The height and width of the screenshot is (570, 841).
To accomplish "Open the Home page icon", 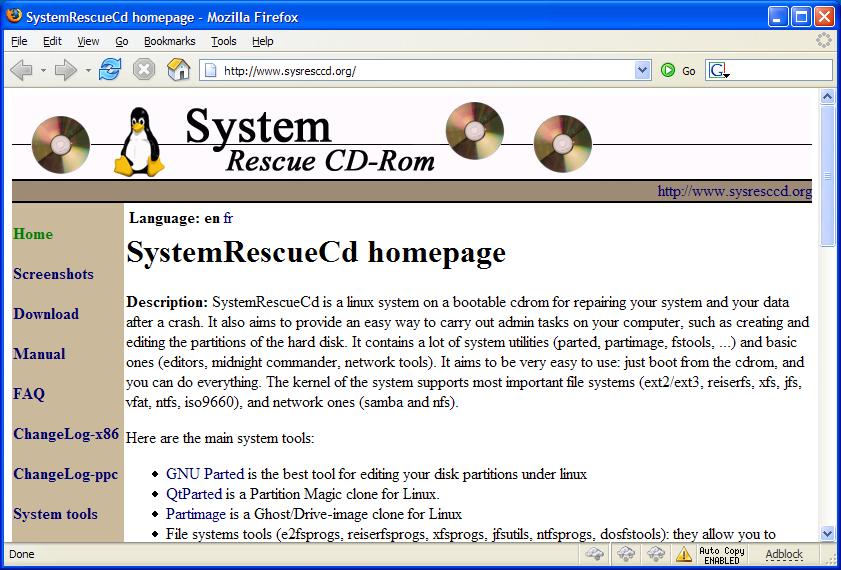I will tap(179, 70).
